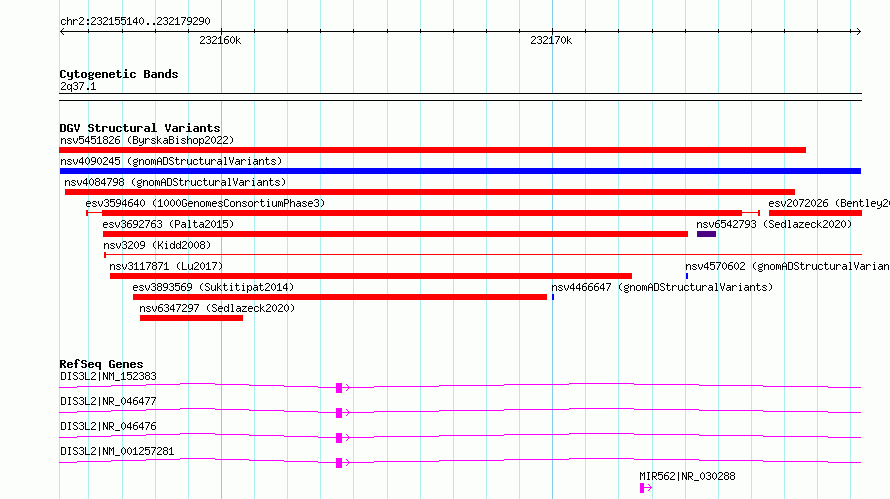Click the ruler's left end arrow
Viewport: 890px width, 499px height.
click(x=62, y=31)
